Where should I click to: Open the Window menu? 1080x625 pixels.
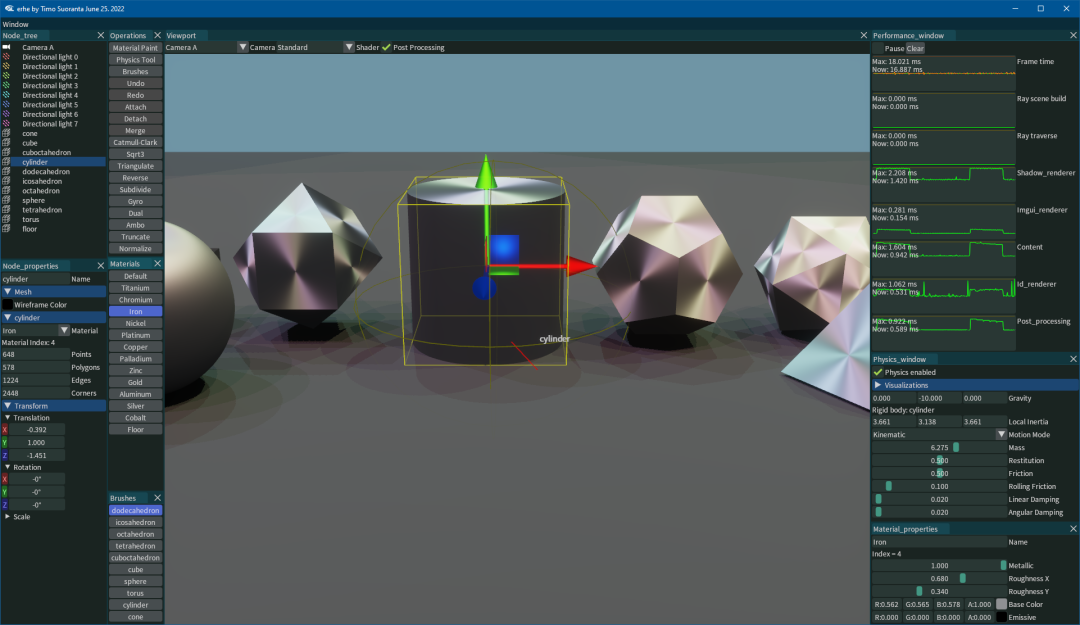15,24
